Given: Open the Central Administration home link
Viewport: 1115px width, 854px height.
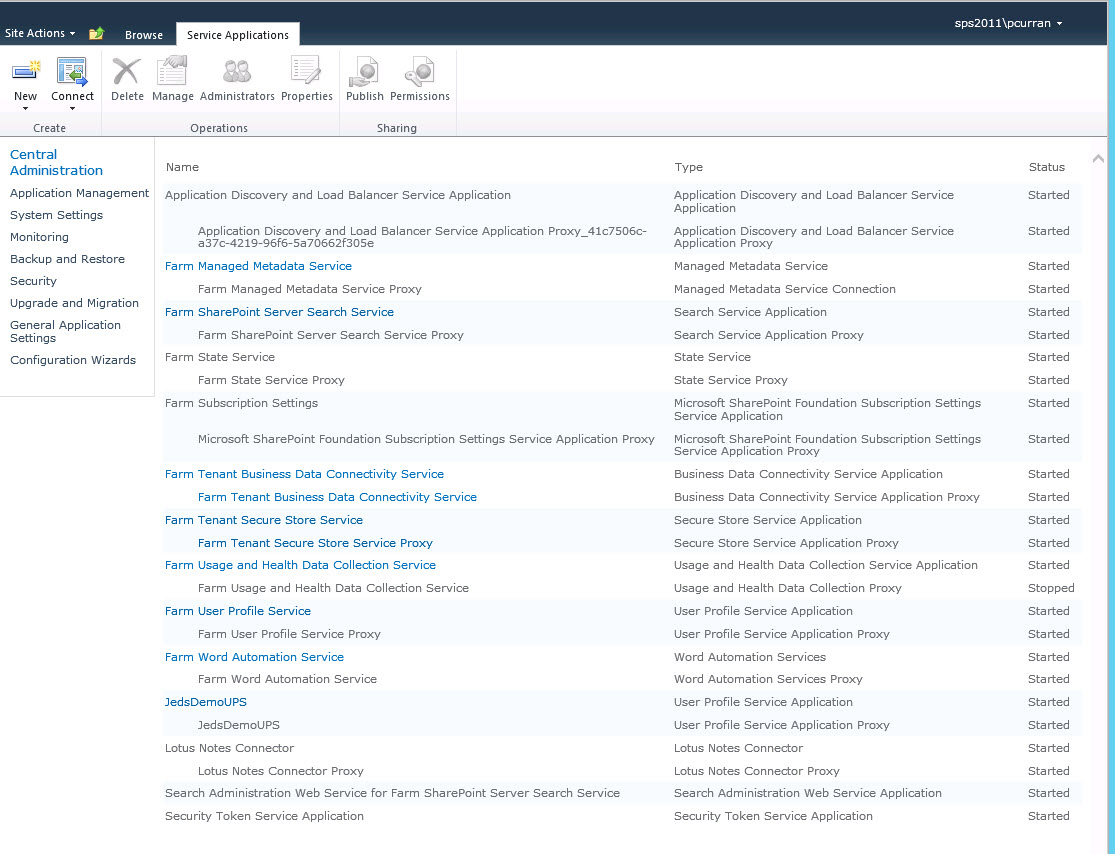Looking at the screenshot, I should (56, 162).
